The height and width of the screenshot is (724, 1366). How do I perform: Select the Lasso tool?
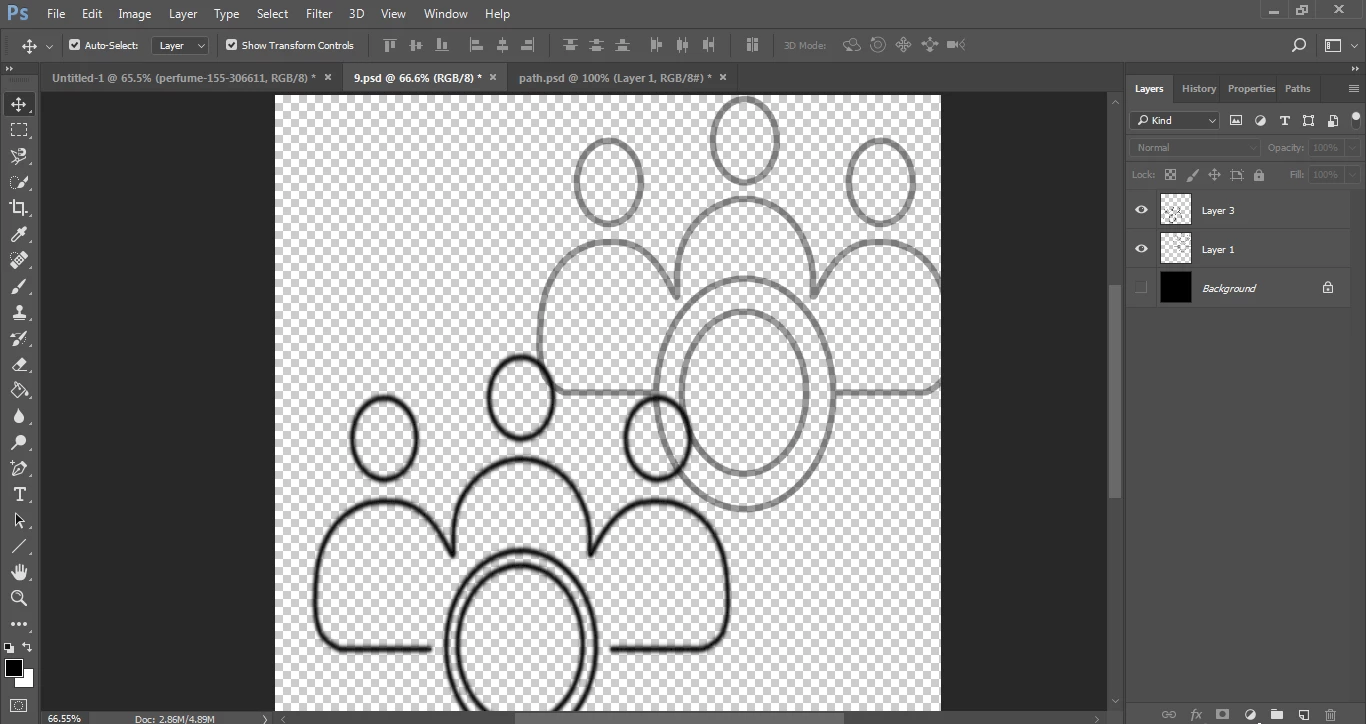coord(19,156)
